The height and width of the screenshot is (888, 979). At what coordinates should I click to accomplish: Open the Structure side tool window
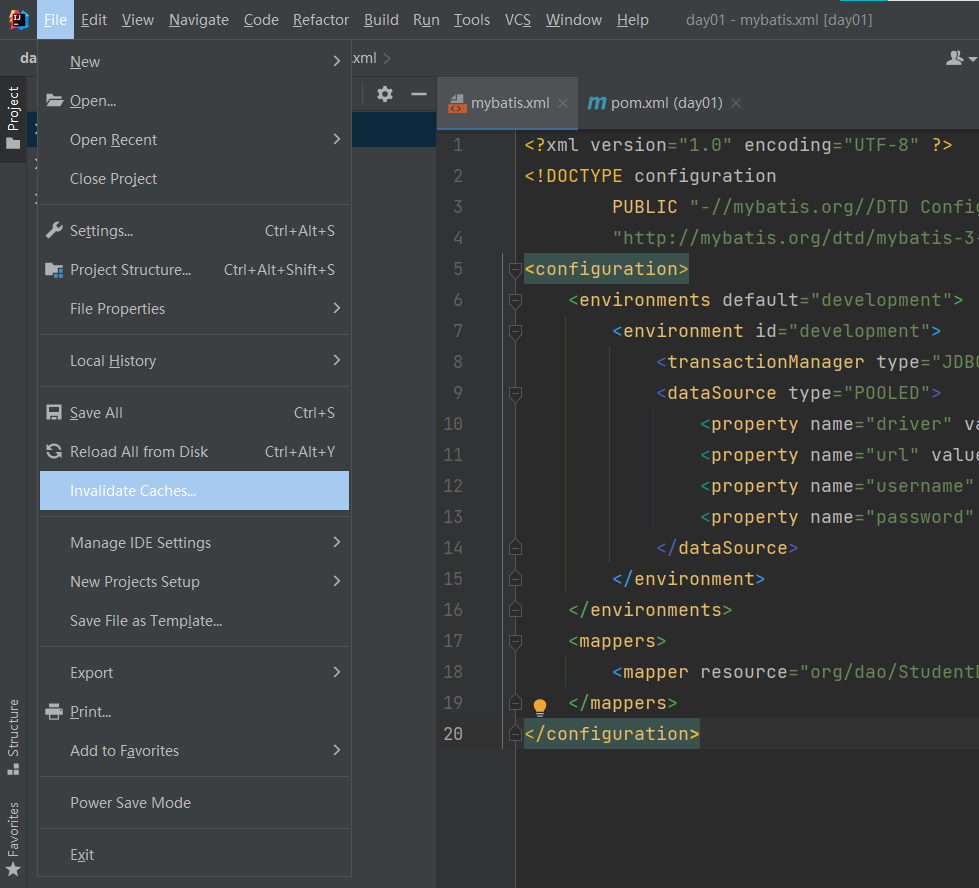(x=13, y=737)
